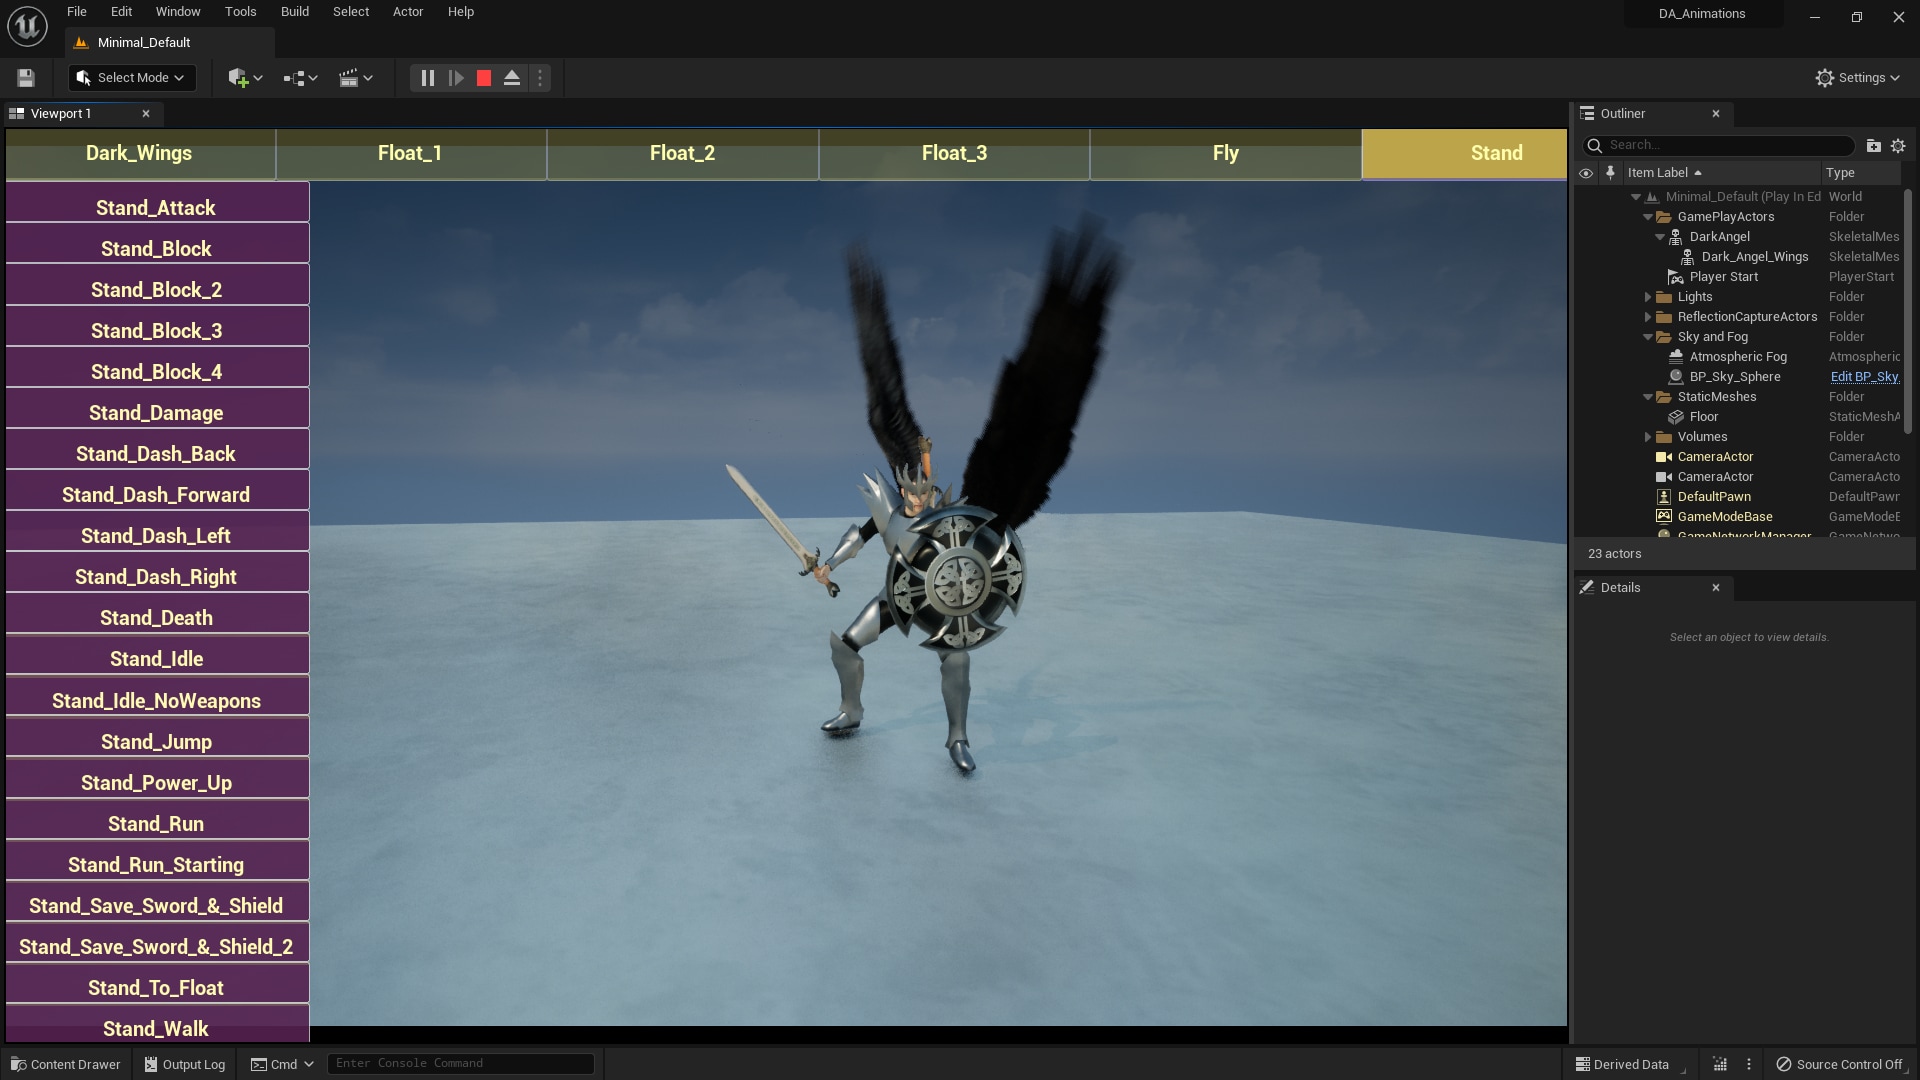
Task: Click the Save current level icon
Action: click(x=26, y=78)
